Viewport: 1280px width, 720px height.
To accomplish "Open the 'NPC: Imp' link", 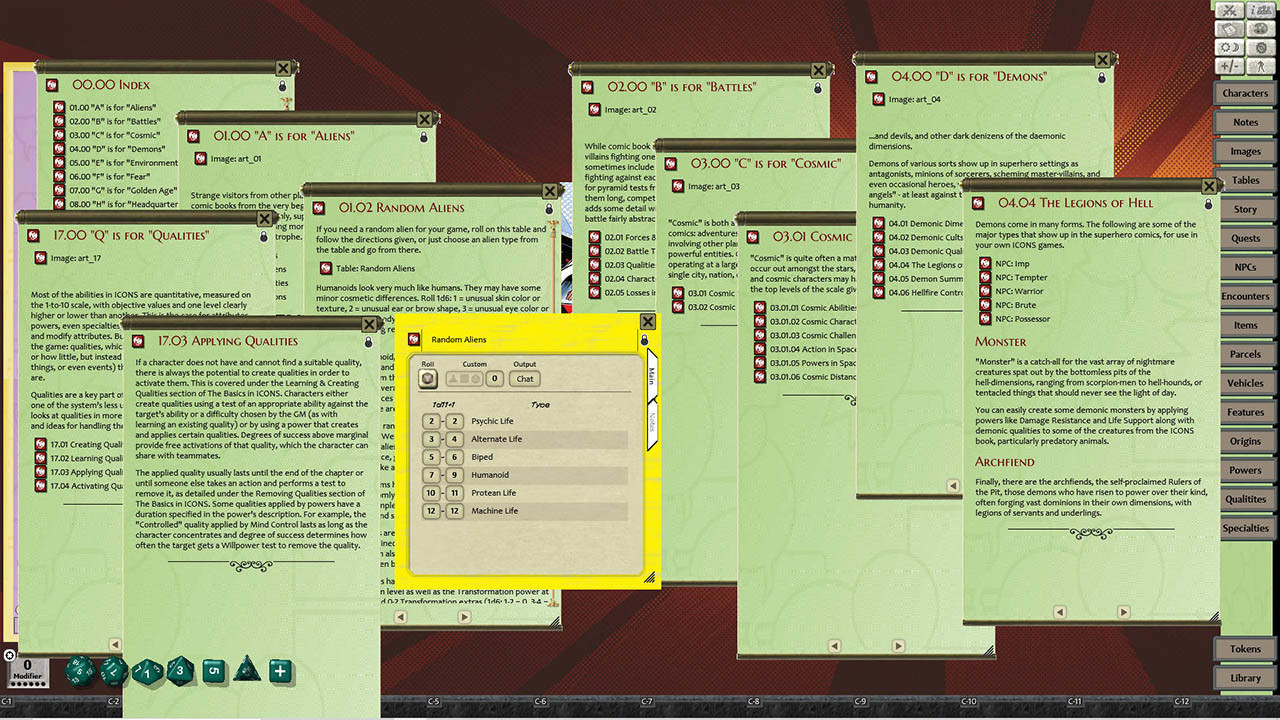I will click(1014, 263).
